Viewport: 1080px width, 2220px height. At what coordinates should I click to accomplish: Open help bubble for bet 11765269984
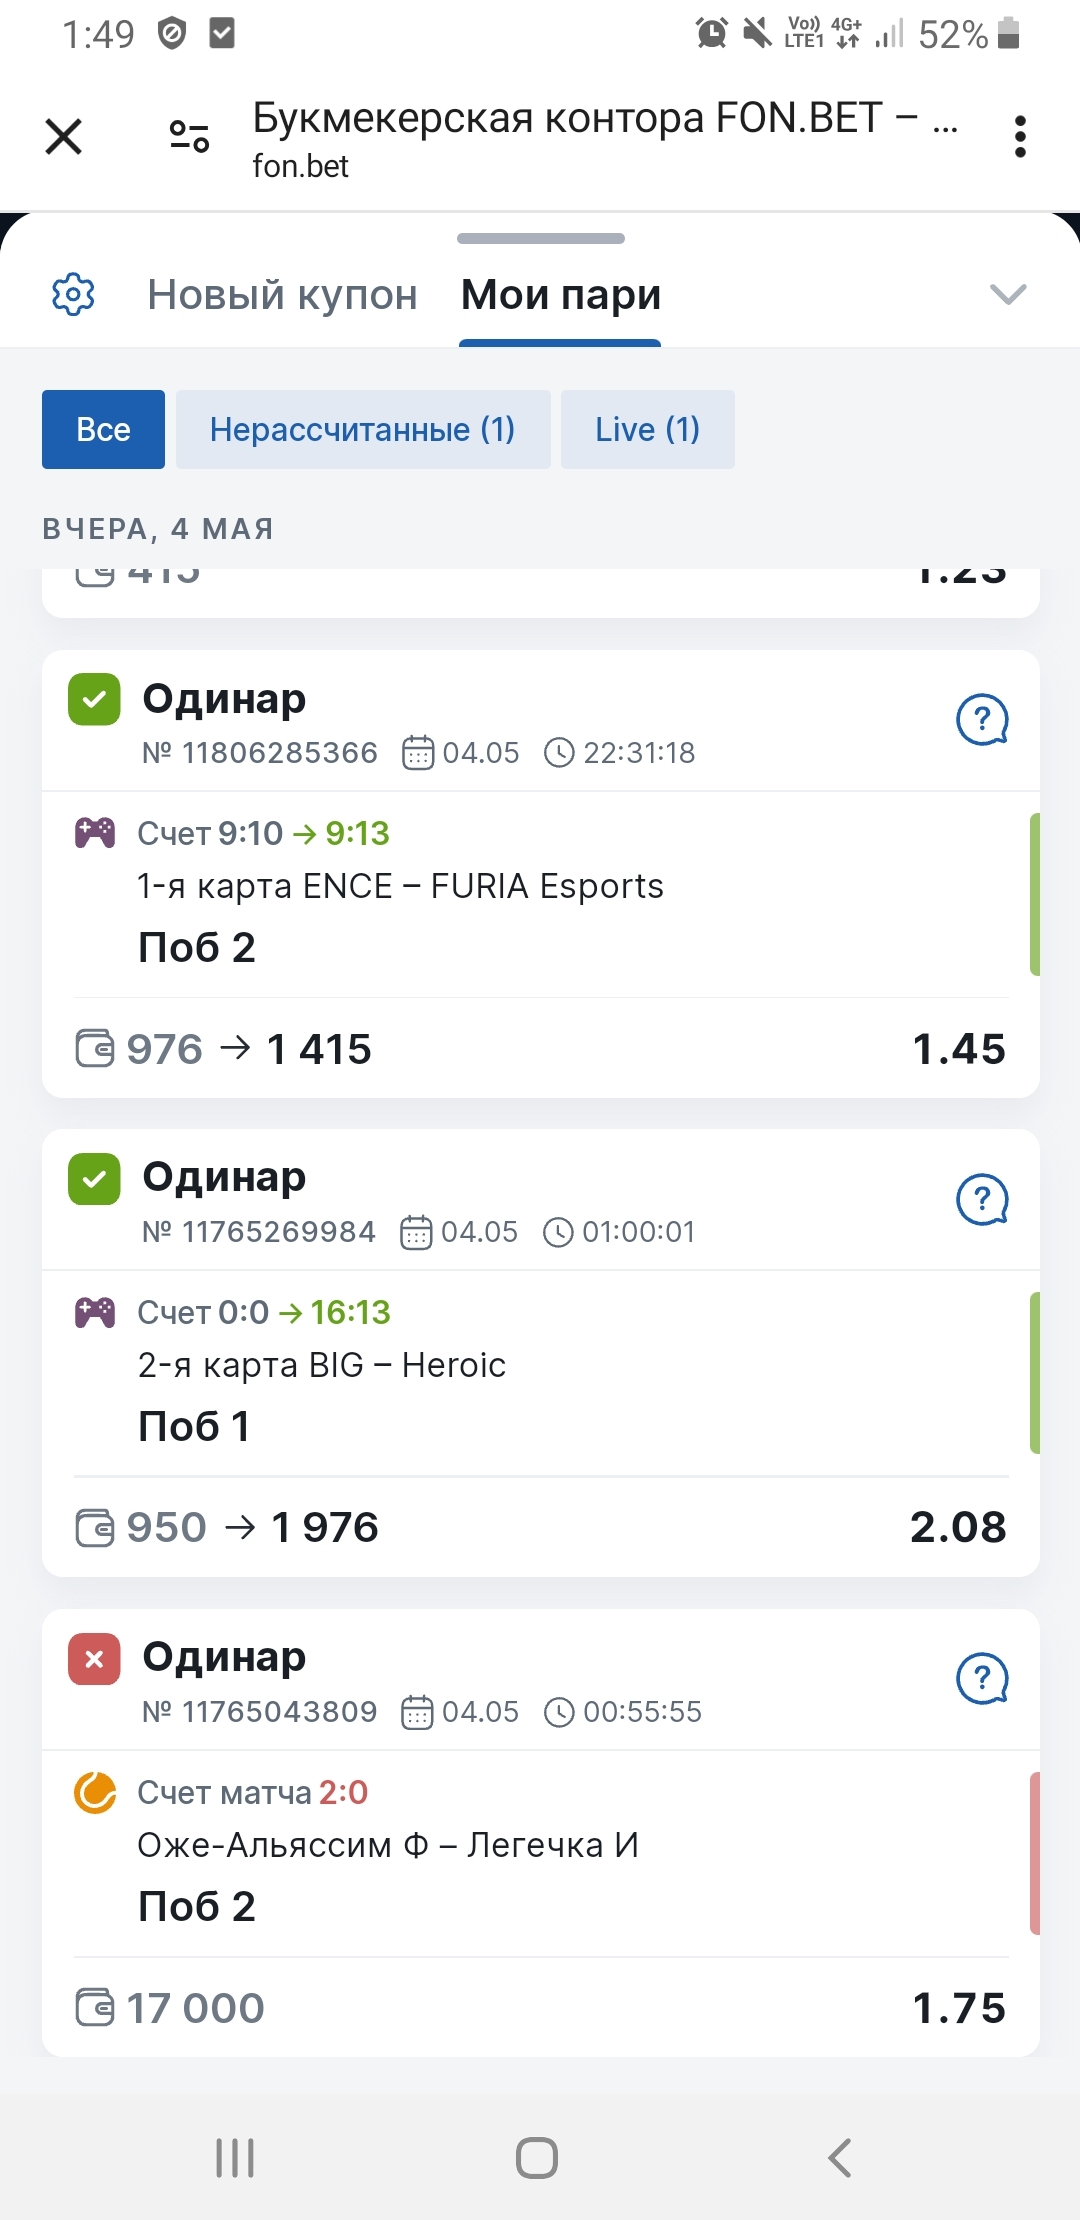point(983,1198)
